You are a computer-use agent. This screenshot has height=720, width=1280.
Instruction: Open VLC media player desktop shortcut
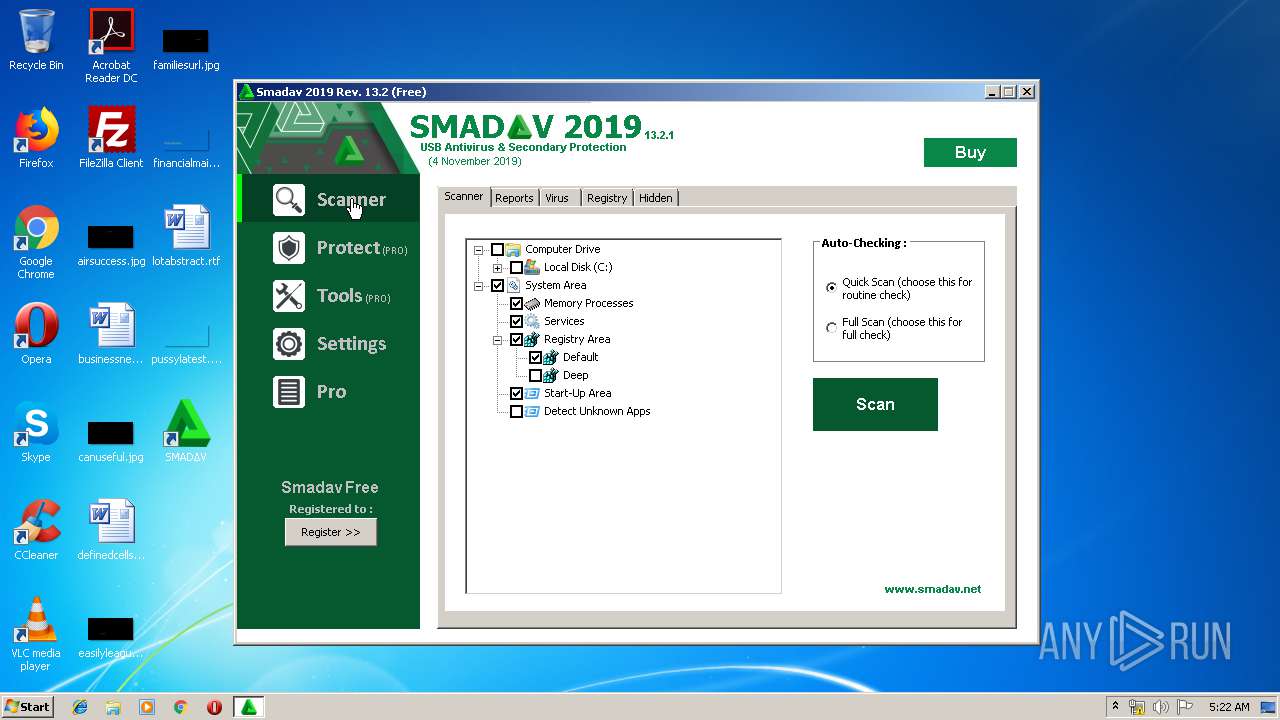(36, 635)
